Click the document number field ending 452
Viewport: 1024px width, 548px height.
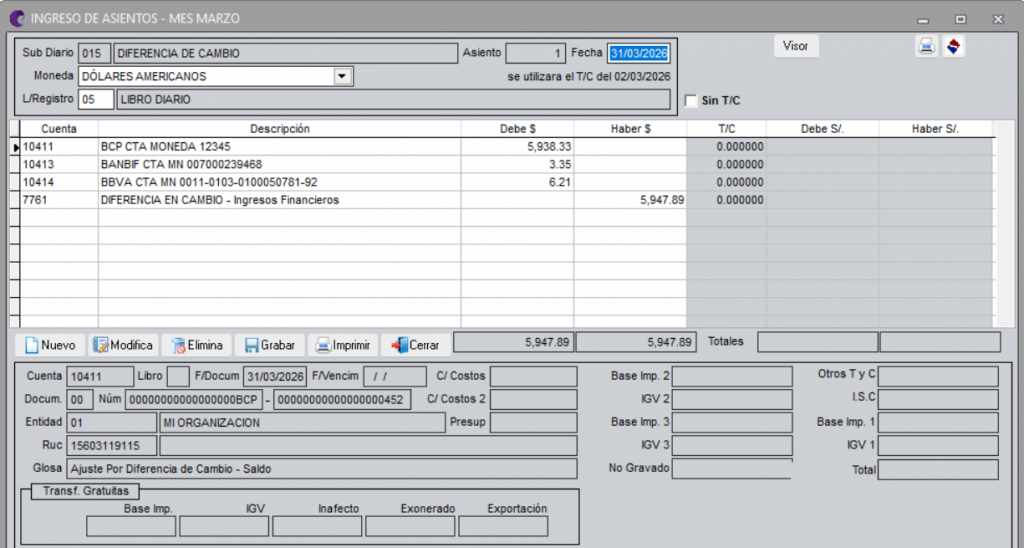pyautogui.click(x=342, y=400)
